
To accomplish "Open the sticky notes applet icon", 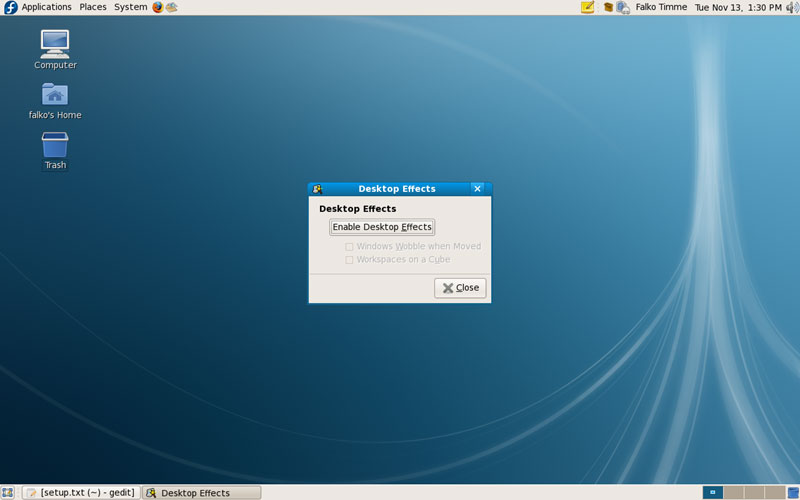I will (x=587, y=7).
